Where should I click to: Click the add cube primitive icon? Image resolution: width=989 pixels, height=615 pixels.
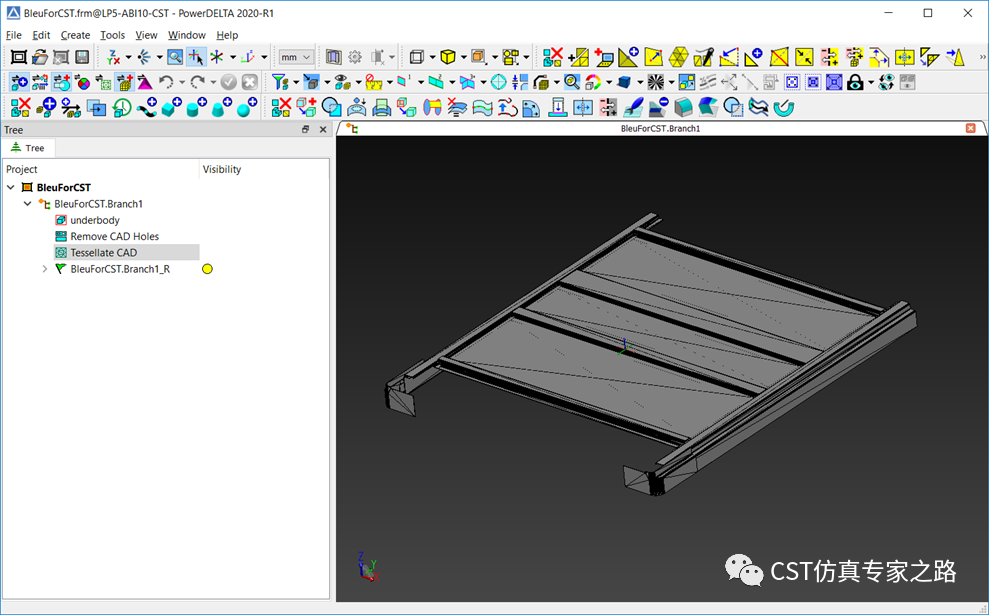pyautogui.click(x=172, y=107)
